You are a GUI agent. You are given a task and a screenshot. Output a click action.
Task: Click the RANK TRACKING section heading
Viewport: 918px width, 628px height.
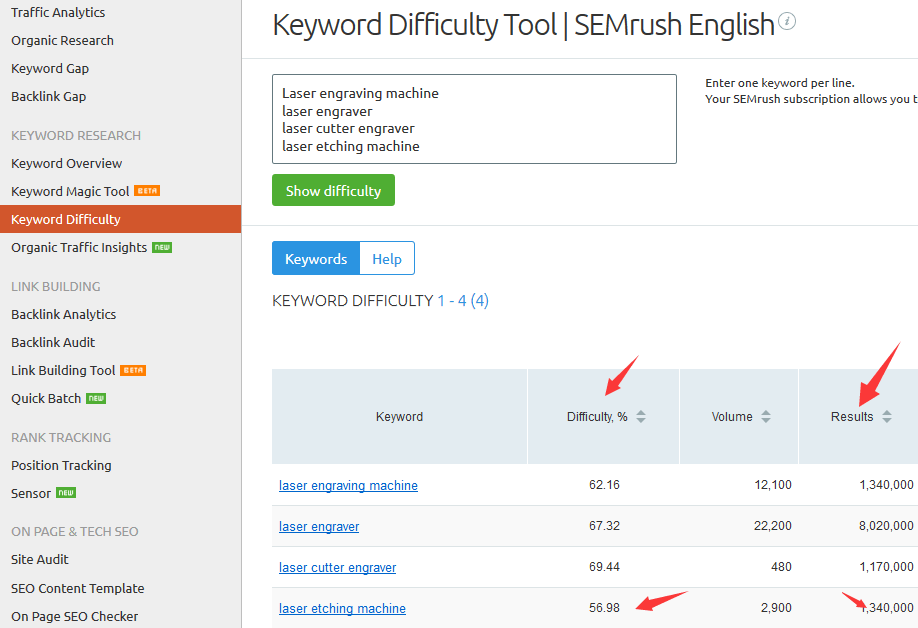pos(61,437)
